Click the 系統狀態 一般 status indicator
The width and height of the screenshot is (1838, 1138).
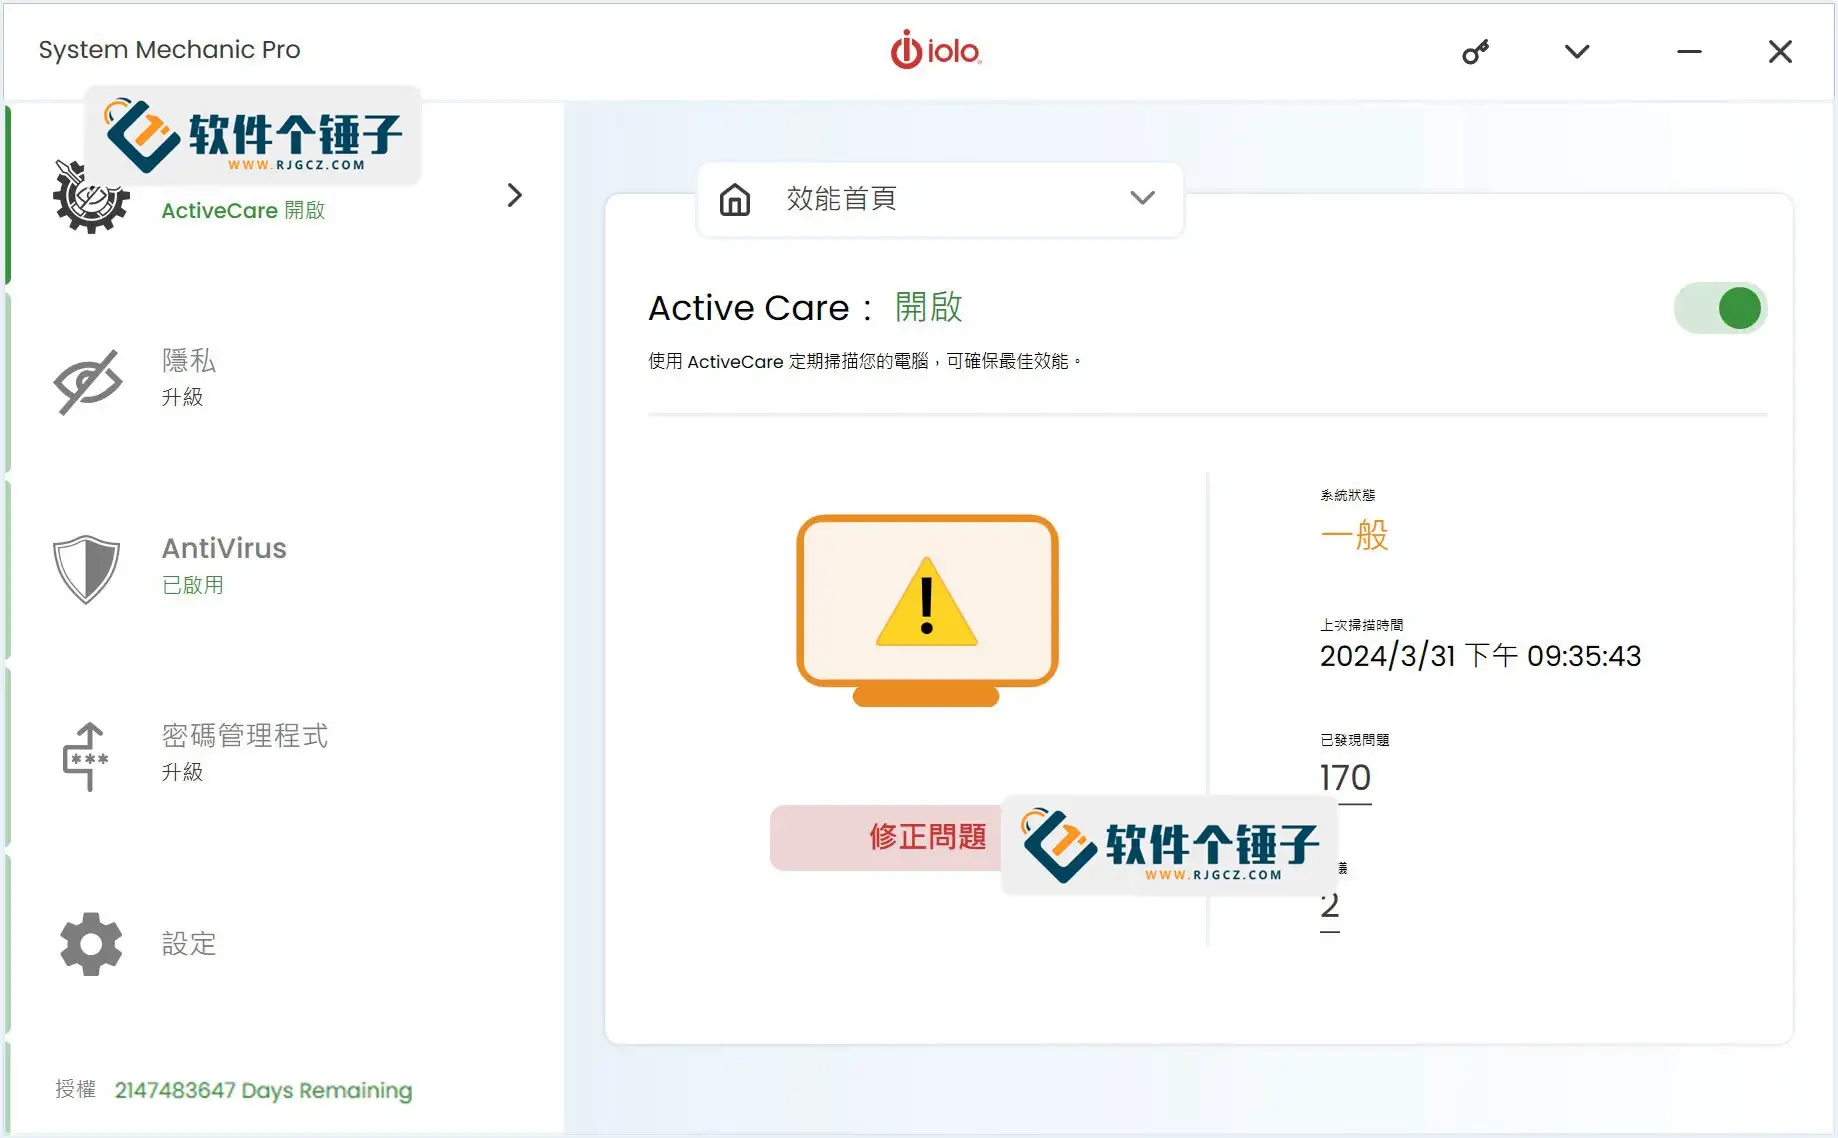coord(1354,537)
